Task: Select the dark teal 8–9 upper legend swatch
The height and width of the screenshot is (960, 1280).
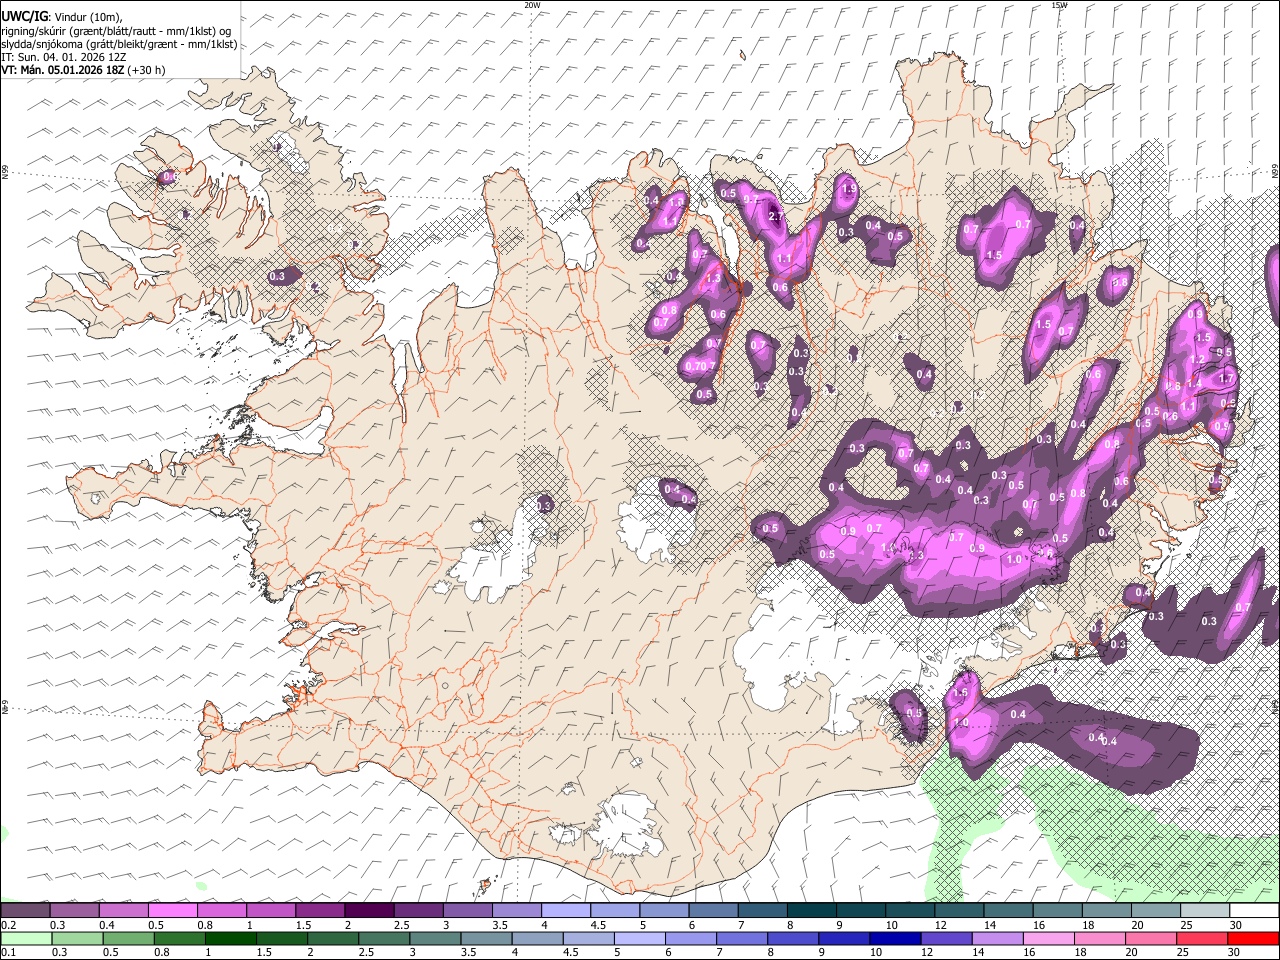Action: pos(811,911)
